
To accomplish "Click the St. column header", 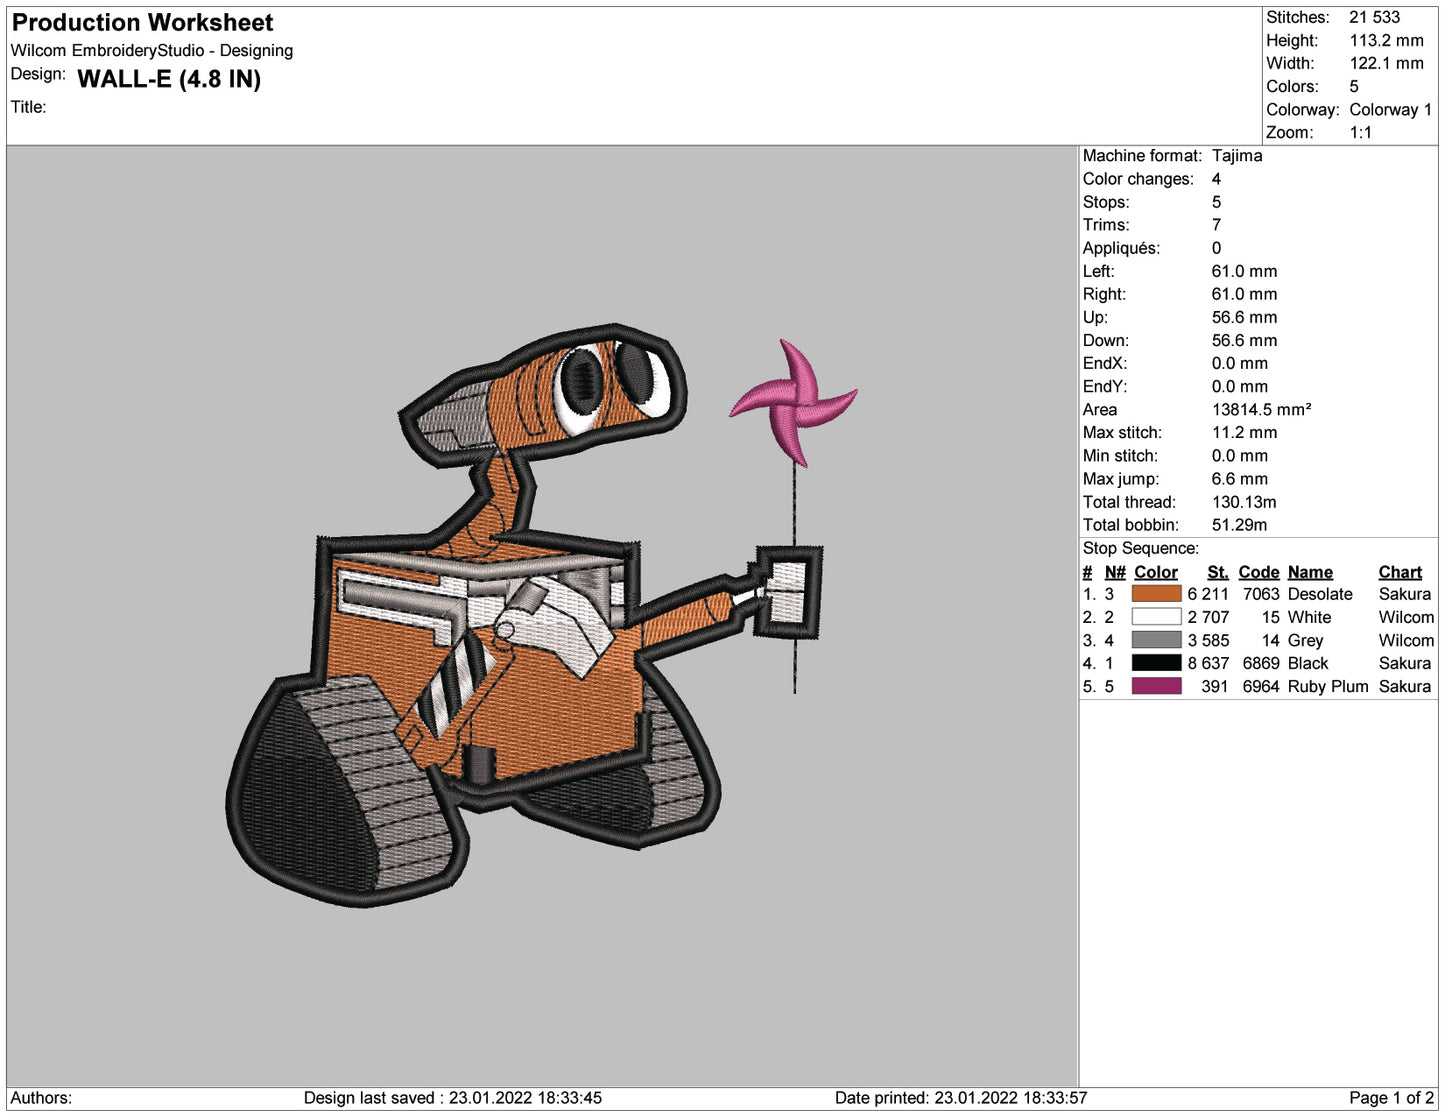I will (x=1217, y=572).
